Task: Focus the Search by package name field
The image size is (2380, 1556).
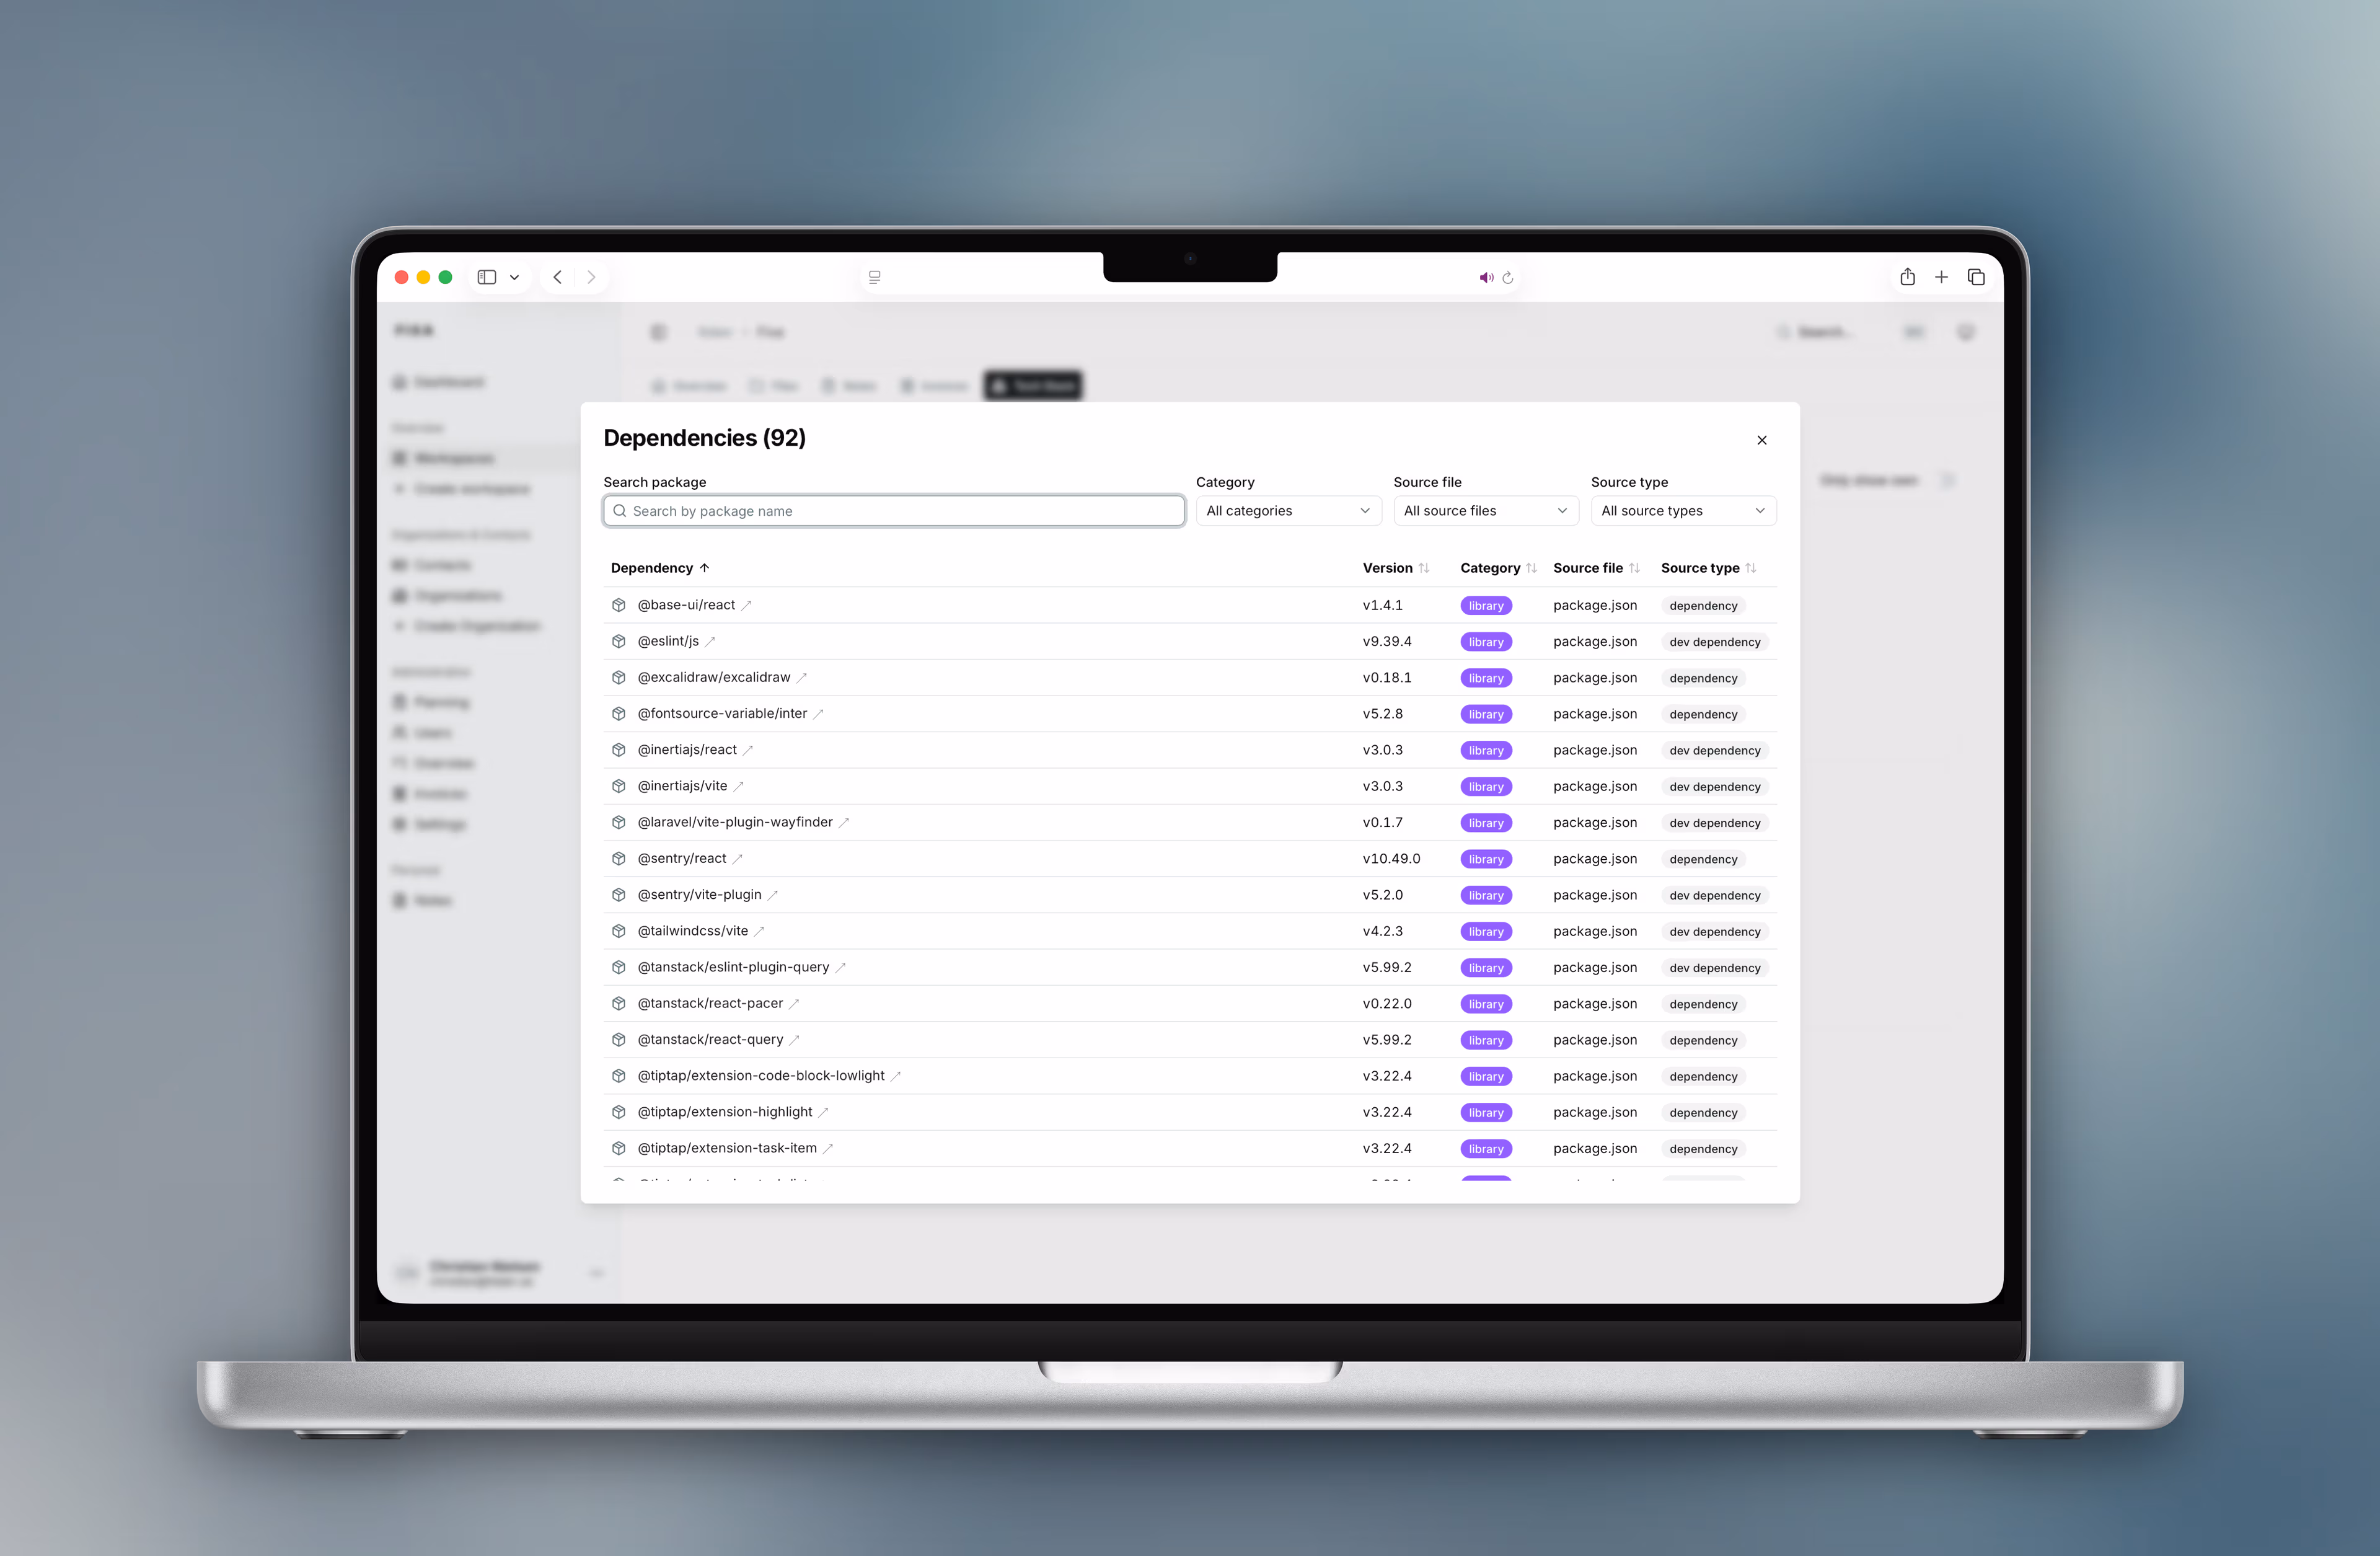Action: point(894,511)
